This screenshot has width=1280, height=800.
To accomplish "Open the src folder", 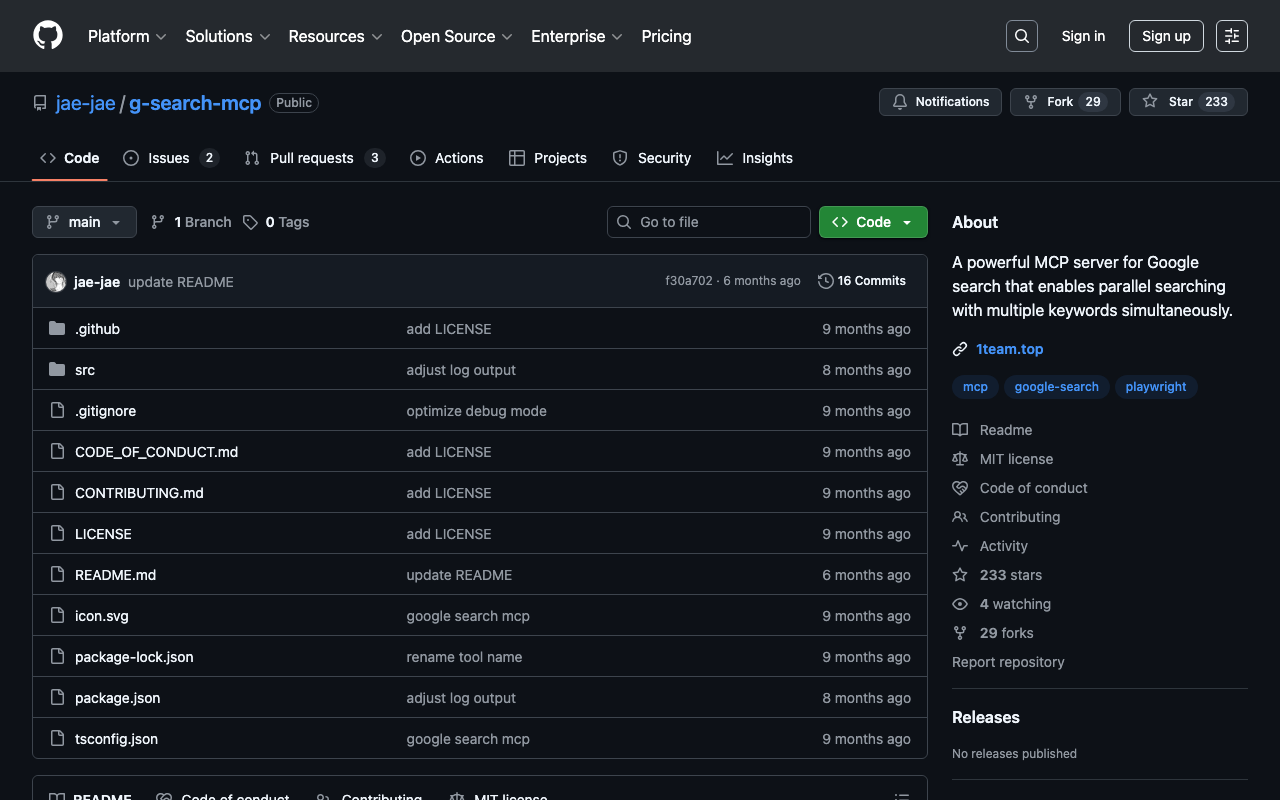I will pos(85,370).
